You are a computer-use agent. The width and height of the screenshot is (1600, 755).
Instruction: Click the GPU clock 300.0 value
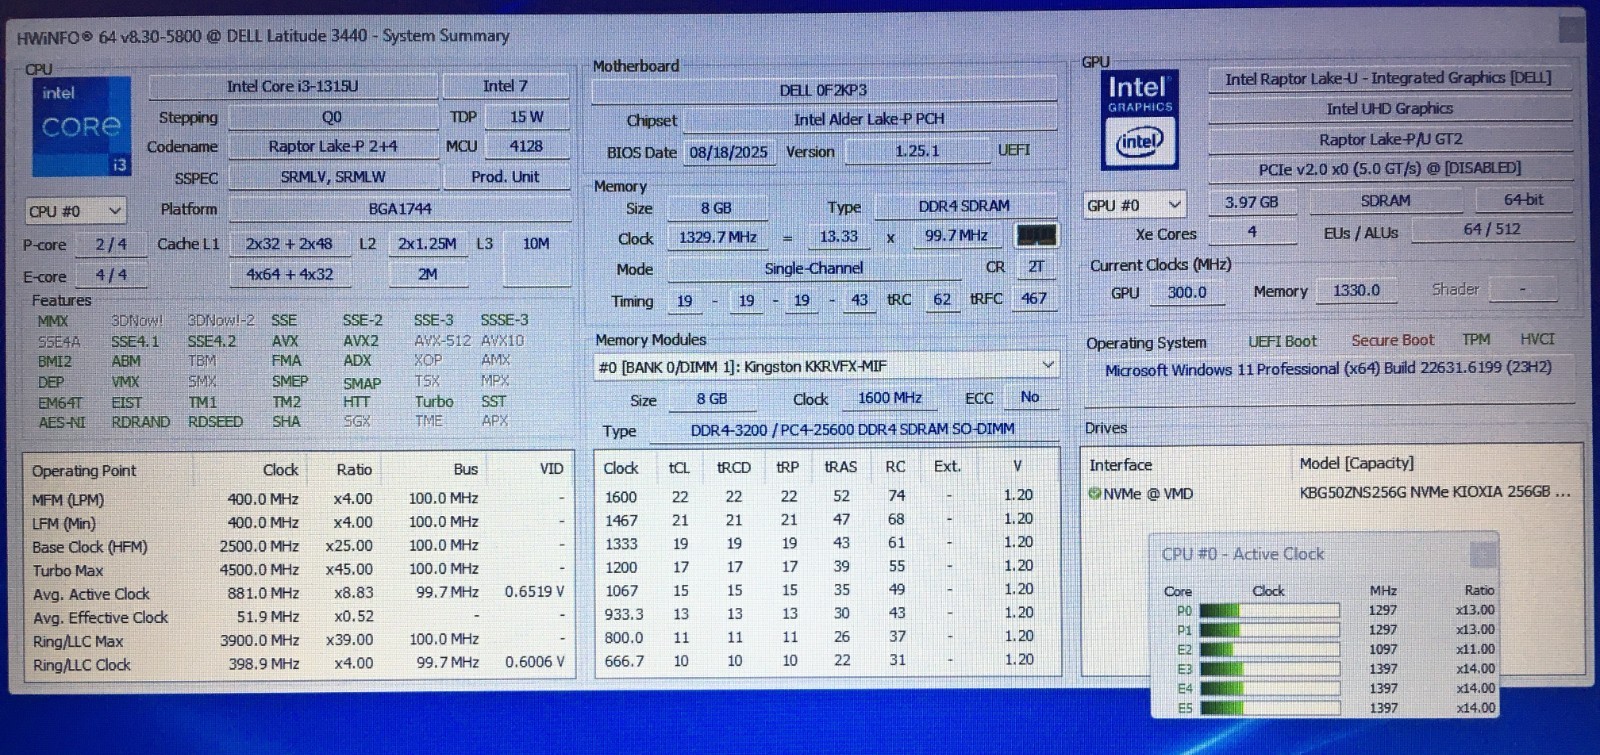[1187, 292]
